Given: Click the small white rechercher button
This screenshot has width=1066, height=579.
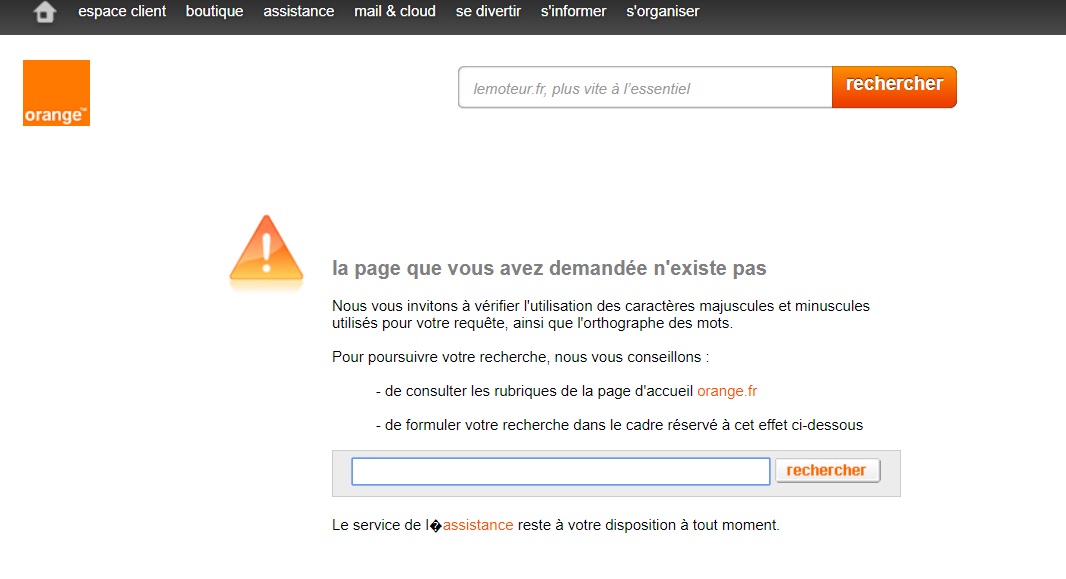Looking at the screenshot, I should 827,470.
